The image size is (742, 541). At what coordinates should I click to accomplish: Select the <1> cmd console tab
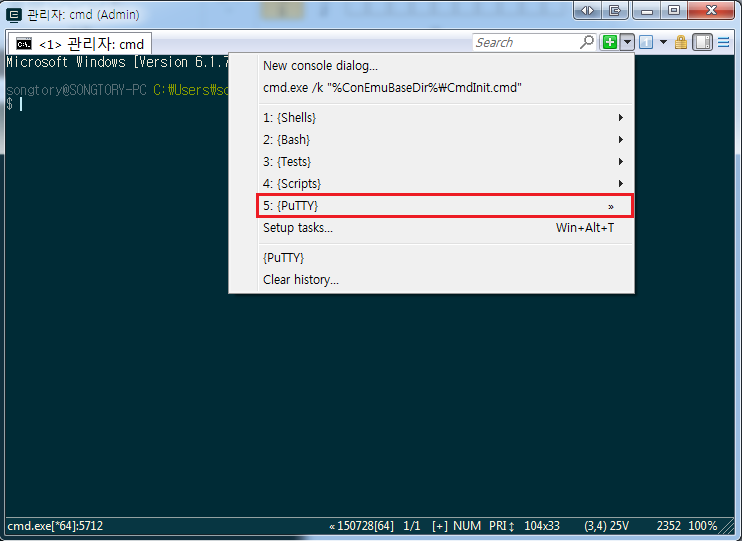coord(80,44)
